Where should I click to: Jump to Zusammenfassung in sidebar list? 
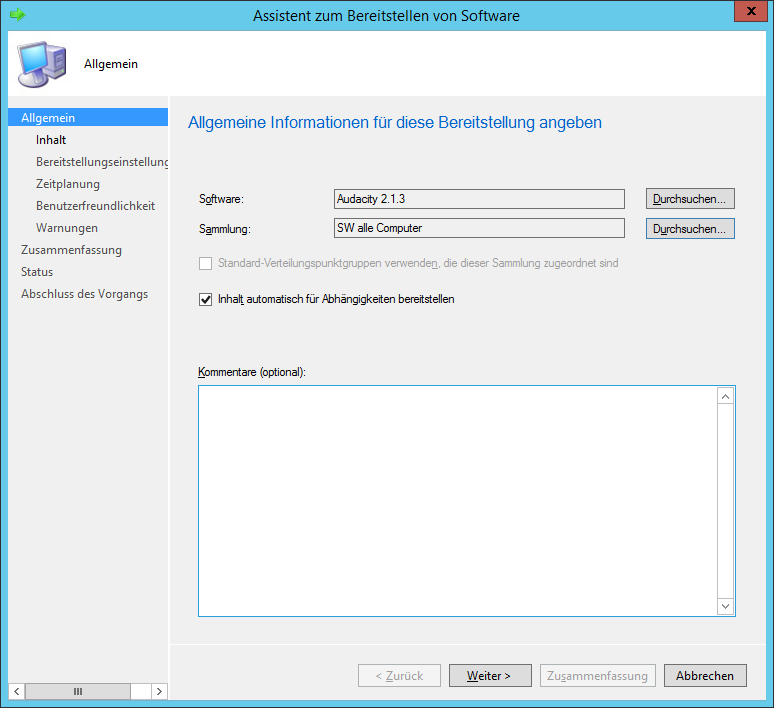71,250
